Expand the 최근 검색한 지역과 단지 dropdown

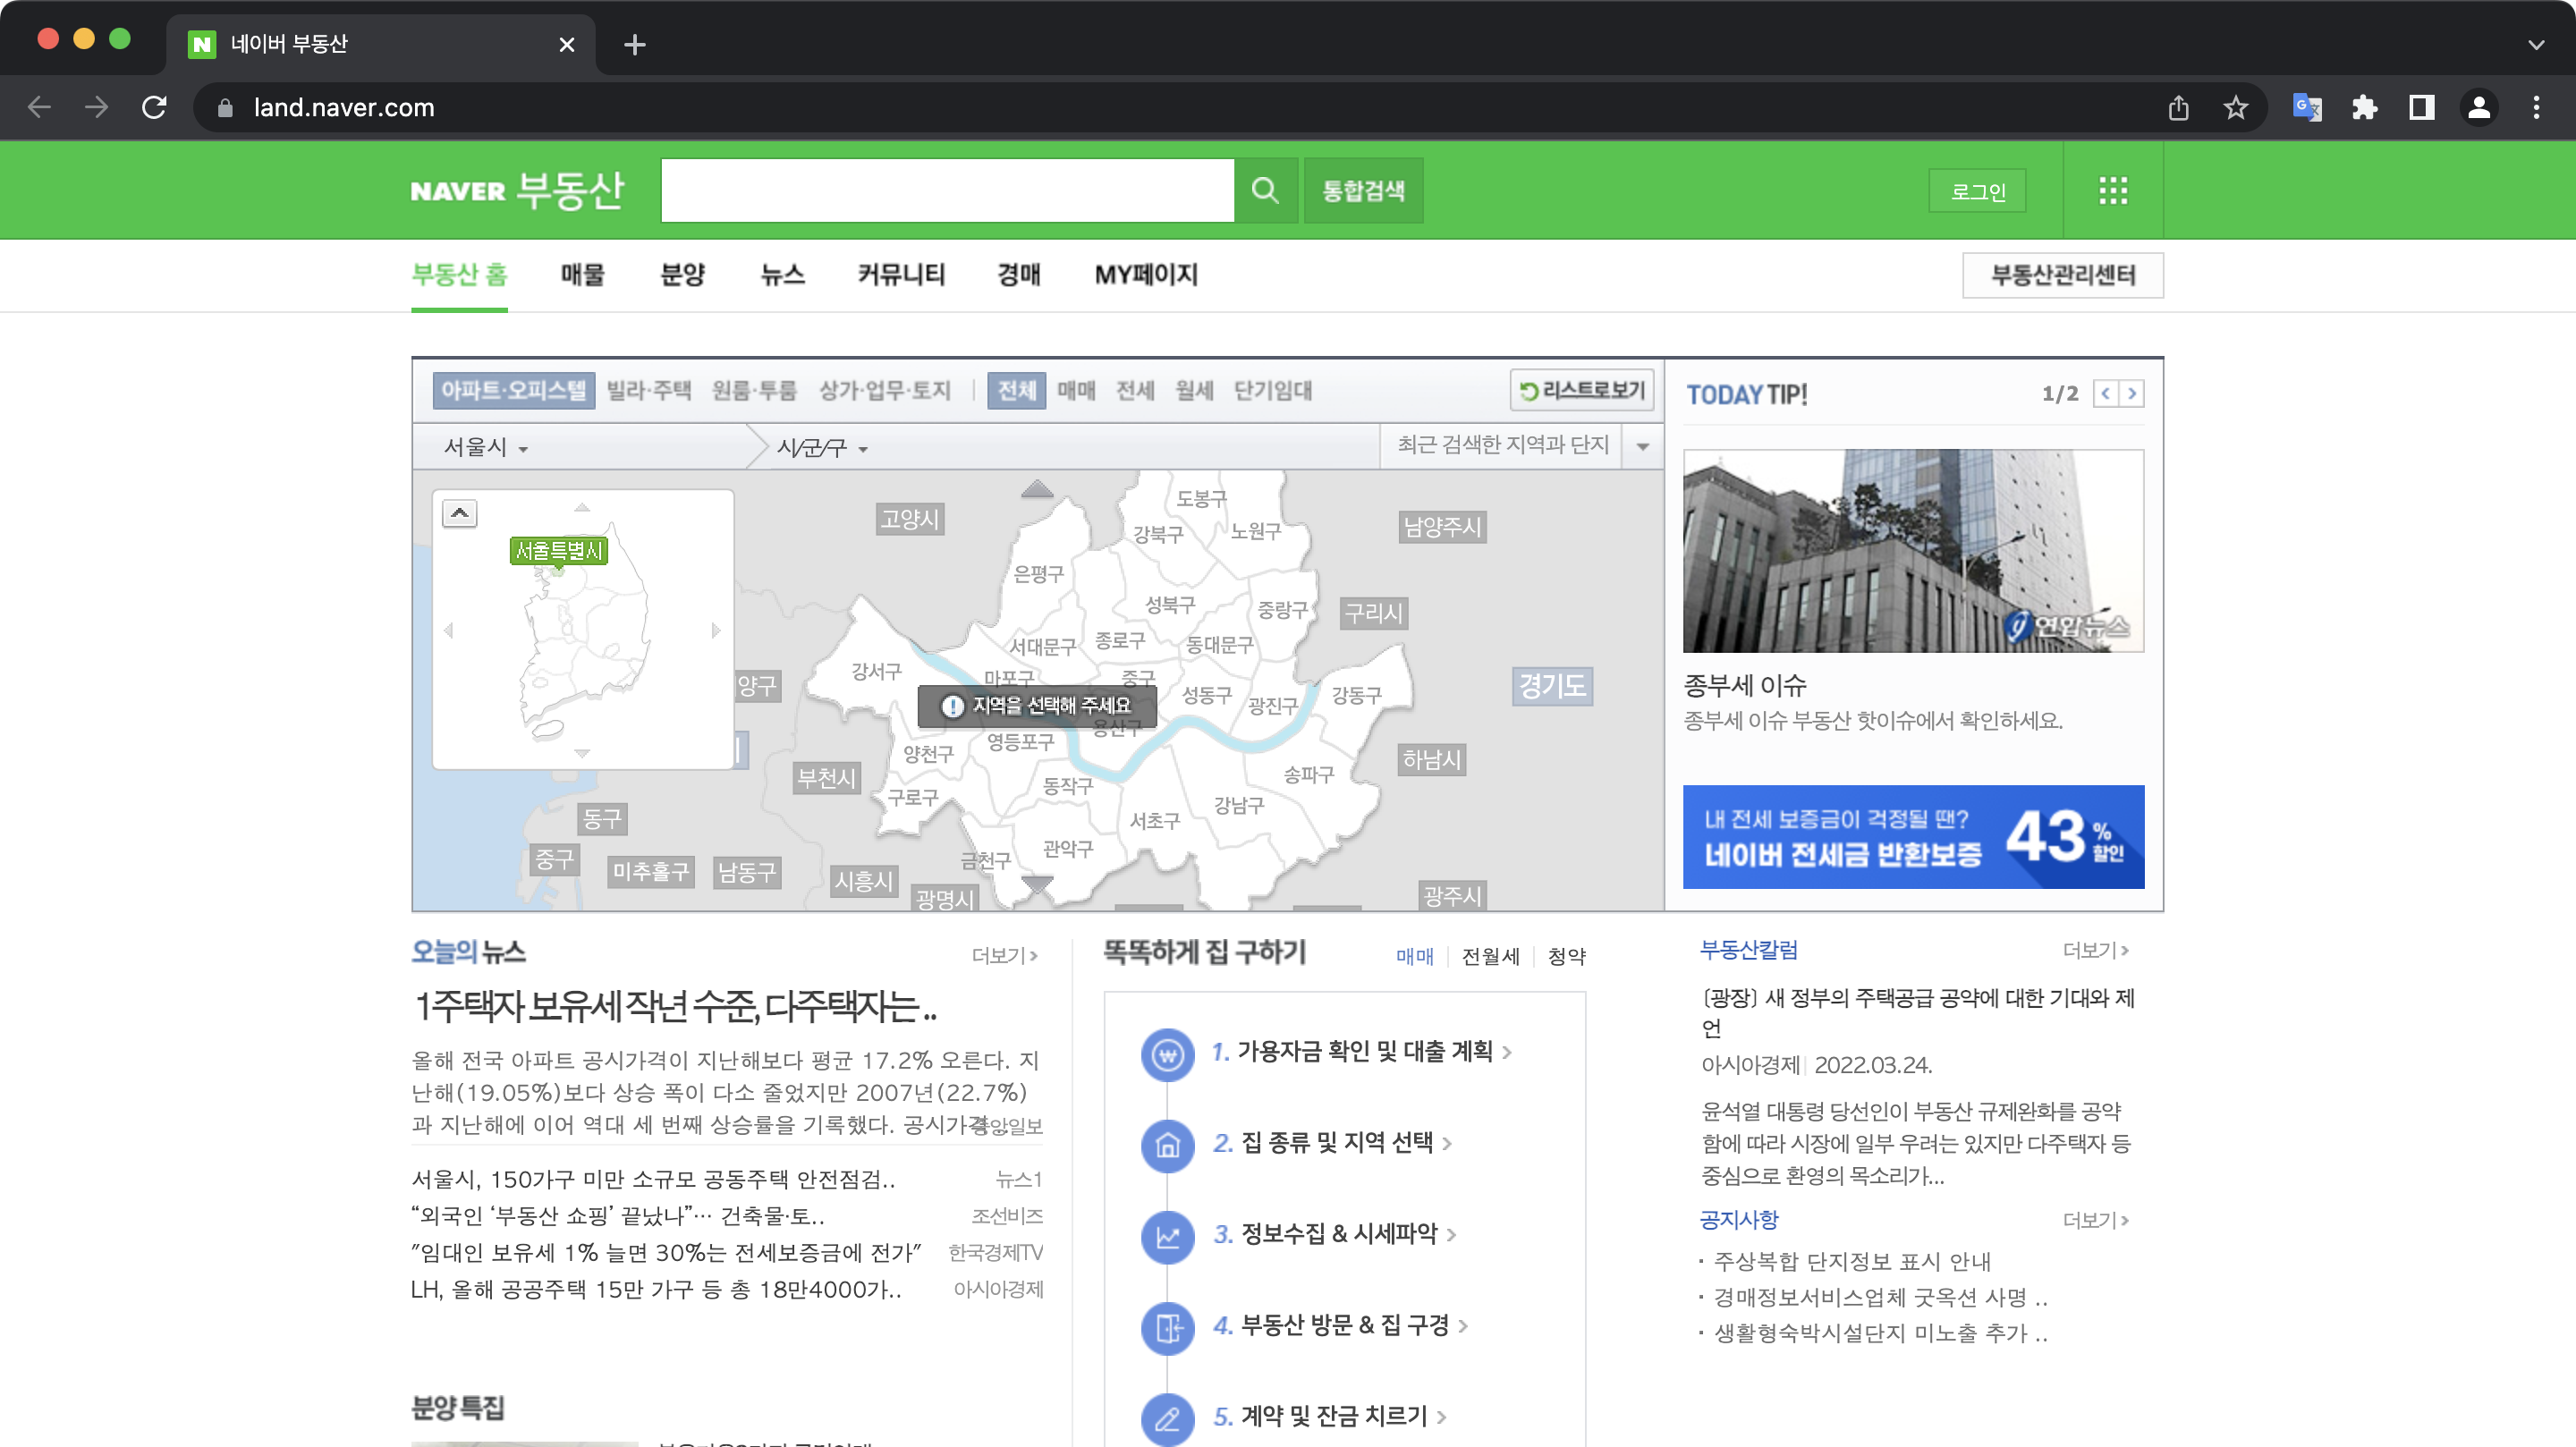1641,446
